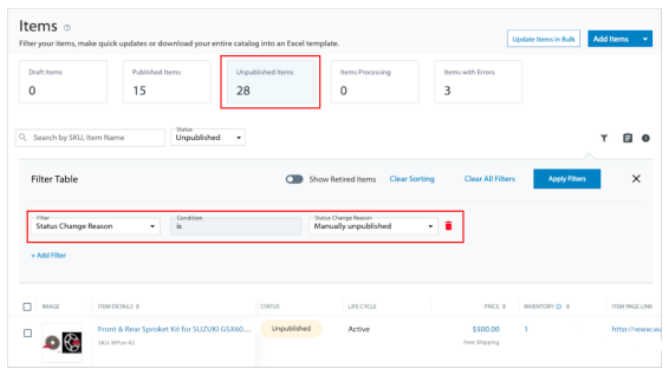Click Clear All Filters link

tap(489, 179)
